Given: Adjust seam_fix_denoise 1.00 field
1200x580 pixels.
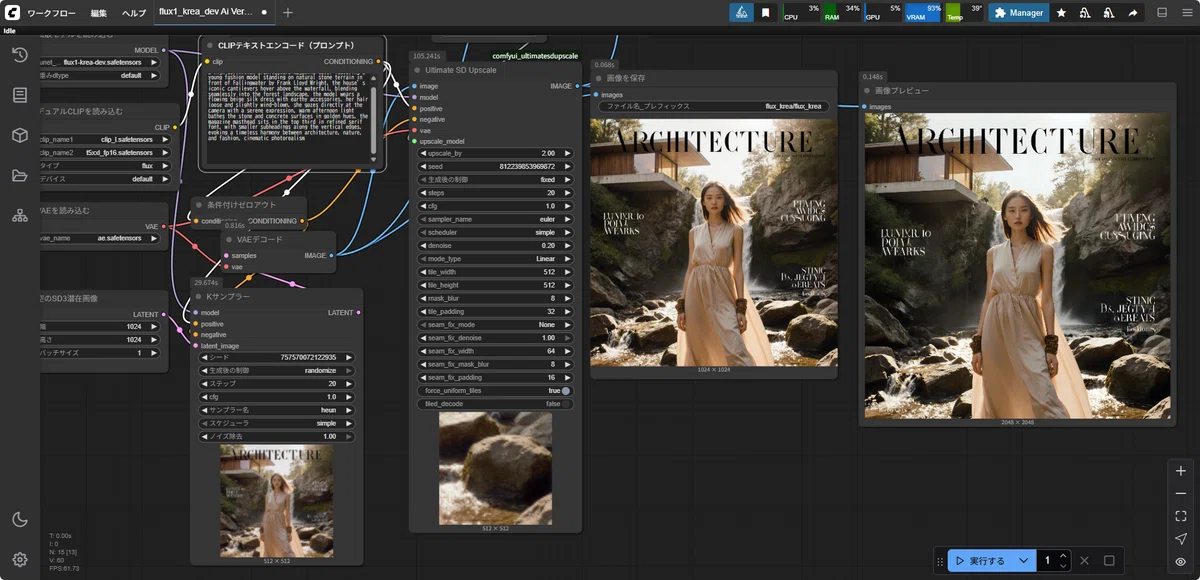Looking at the screenshot, I should [x=495, y=337].
